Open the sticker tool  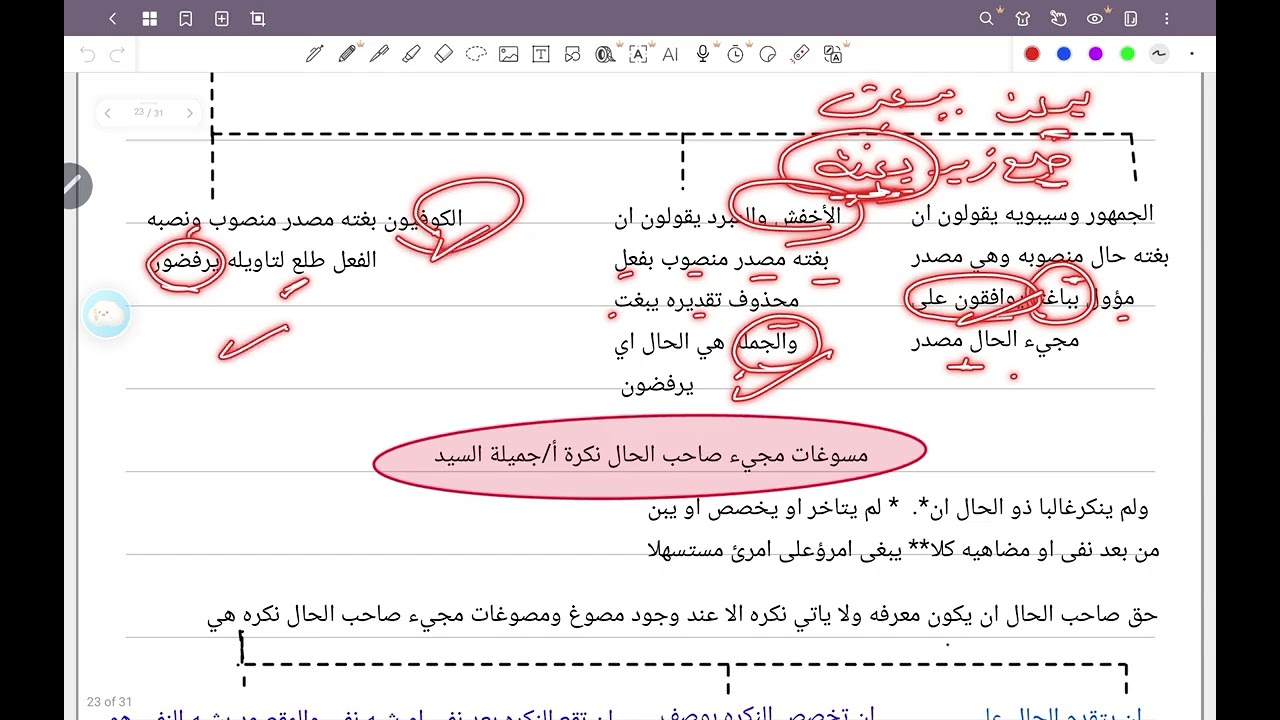(768, 54)
